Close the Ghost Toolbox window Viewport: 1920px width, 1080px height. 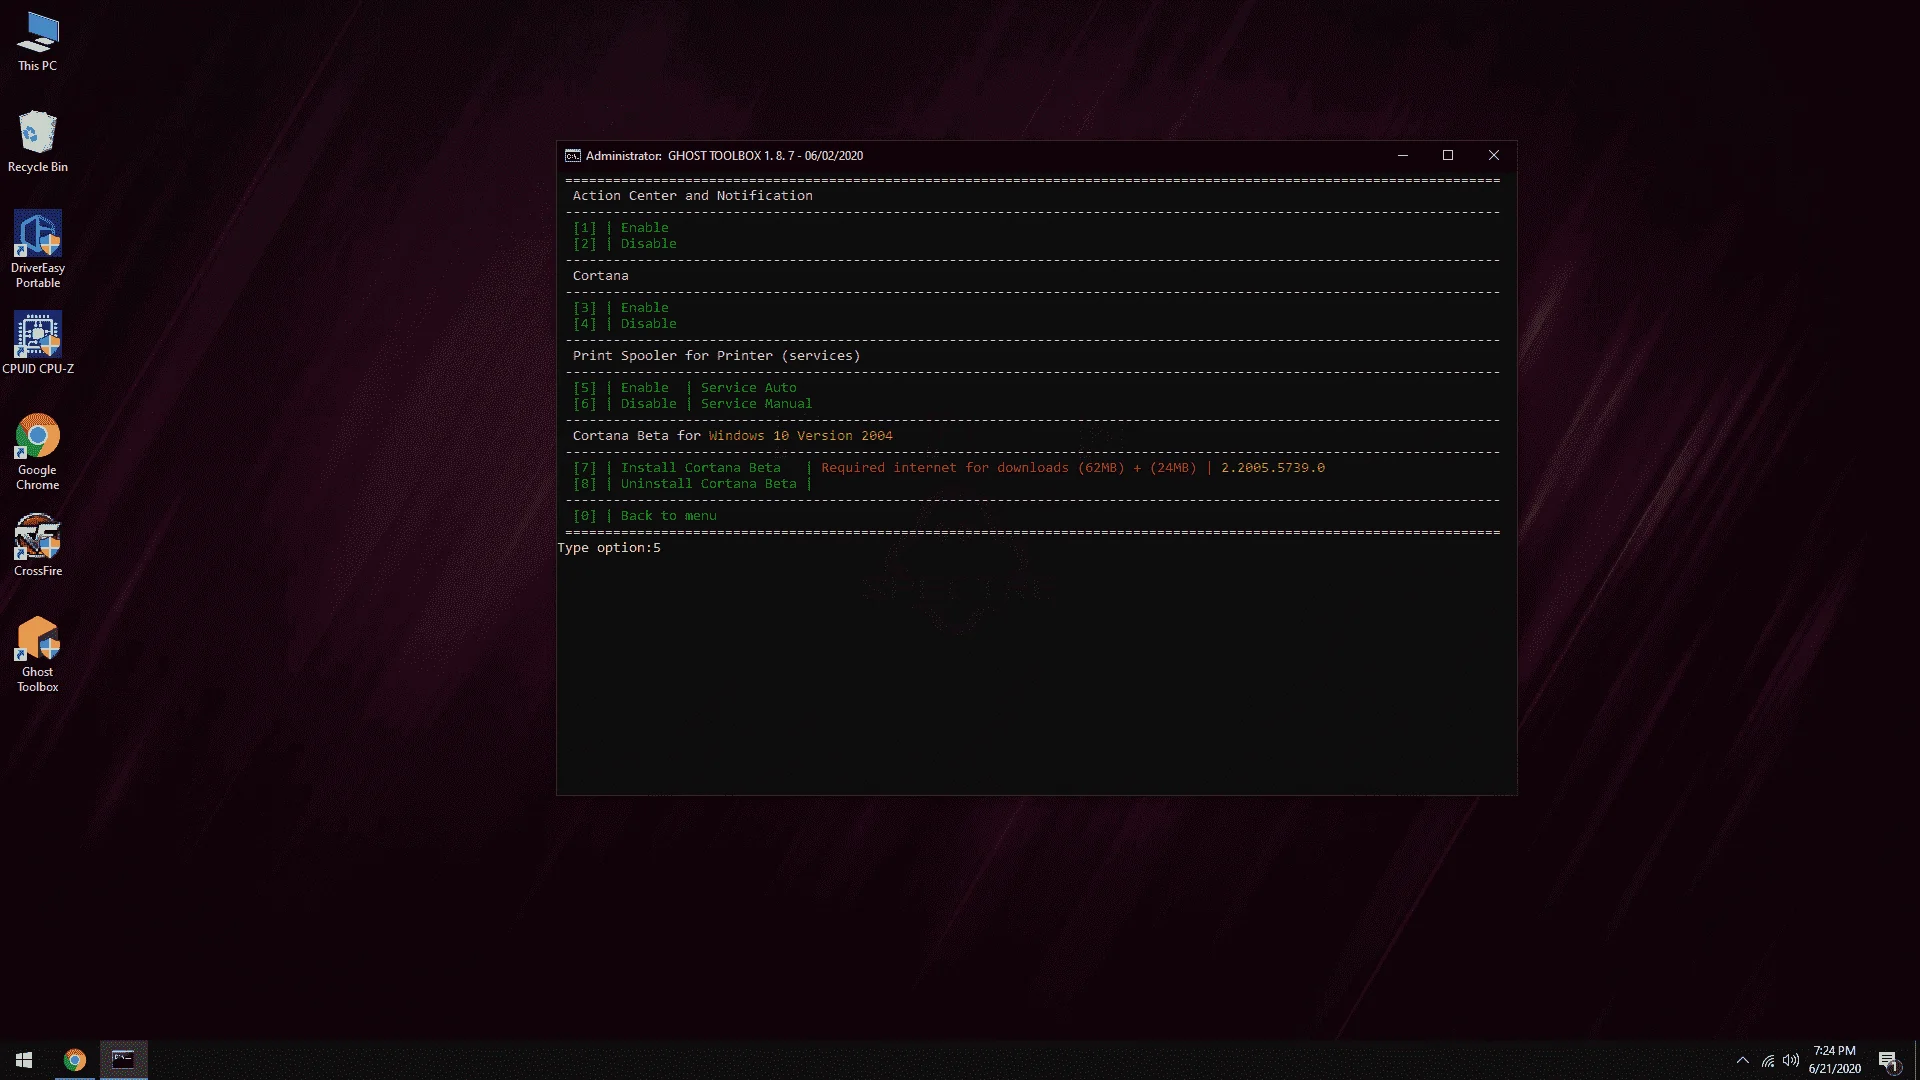(1494, 156)
